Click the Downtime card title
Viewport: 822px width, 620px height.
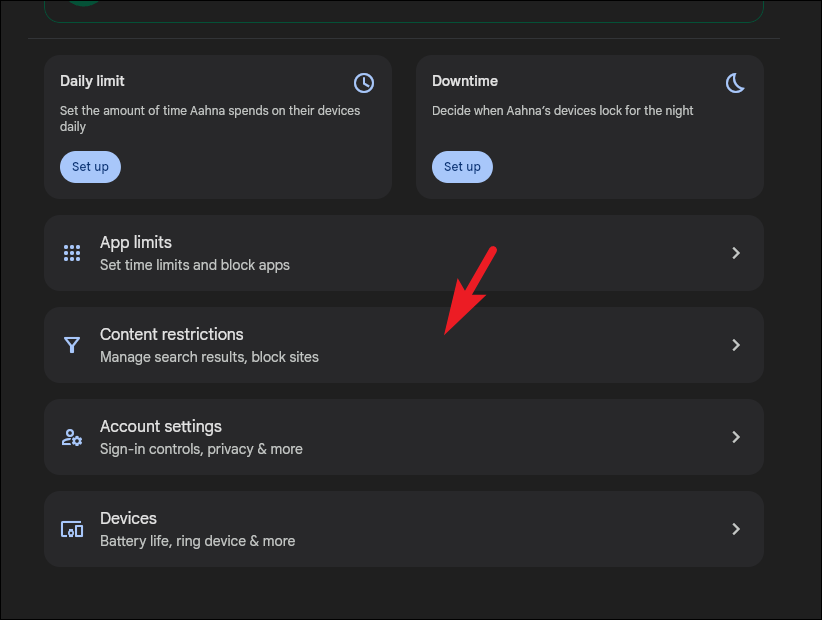coord(465,81)
